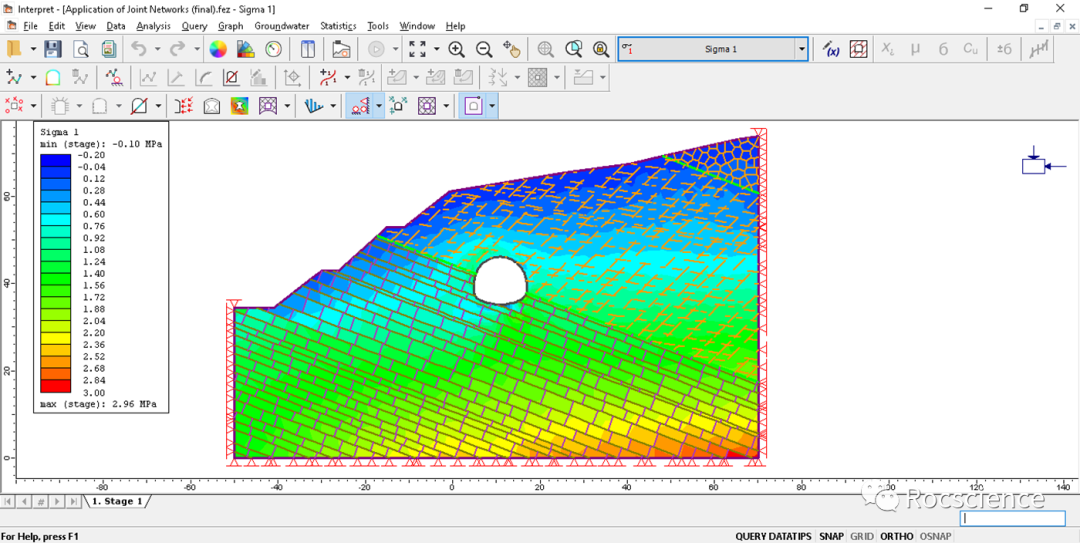Select the '1. Stage 1' tab
Screen dimensions: 1080x543
pos(118,501)
